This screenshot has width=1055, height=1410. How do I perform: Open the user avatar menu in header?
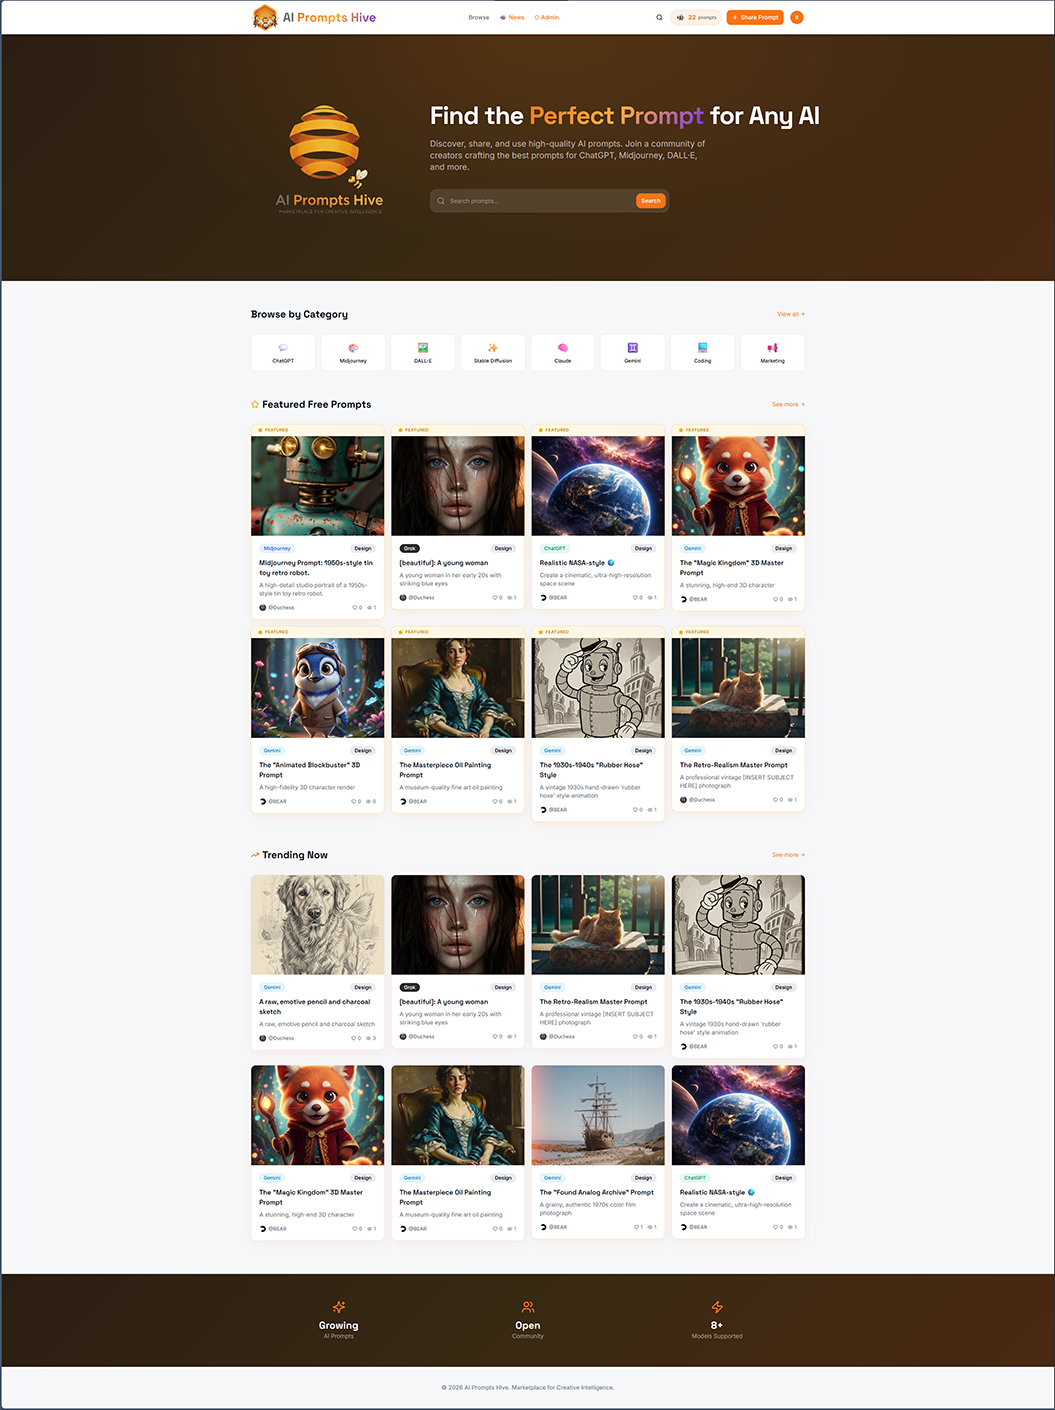coord(797,17)
